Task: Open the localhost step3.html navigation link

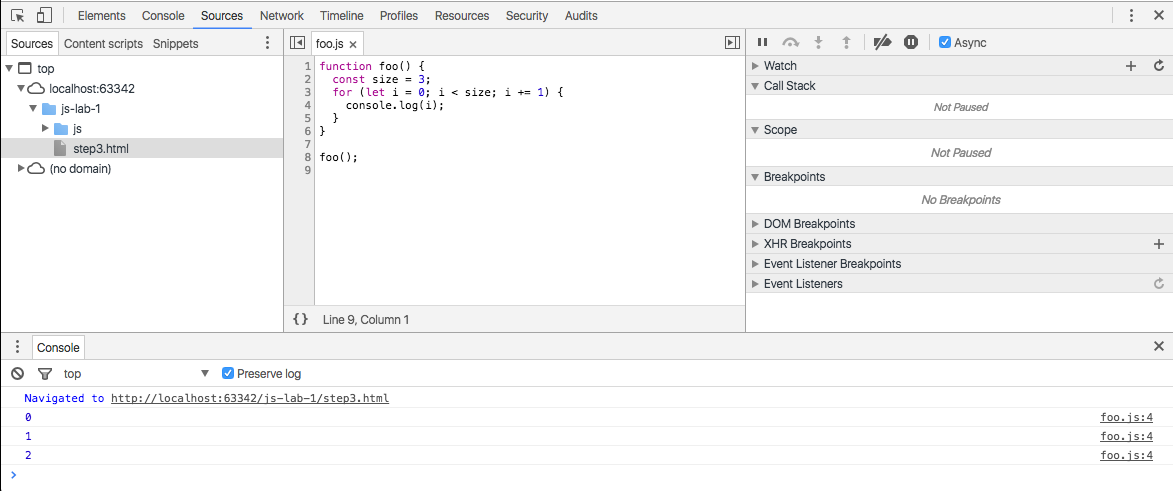Action: [x=249, y=398]
